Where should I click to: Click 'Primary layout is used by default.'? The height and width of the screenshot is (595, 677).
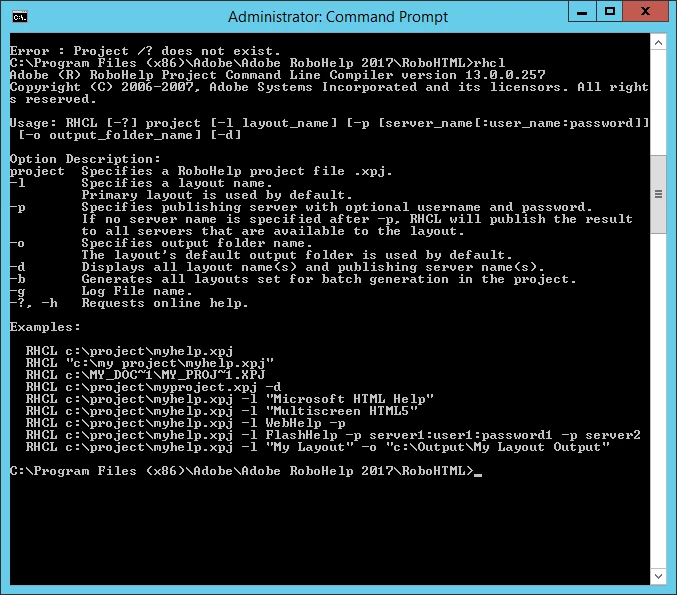(217, 195)
